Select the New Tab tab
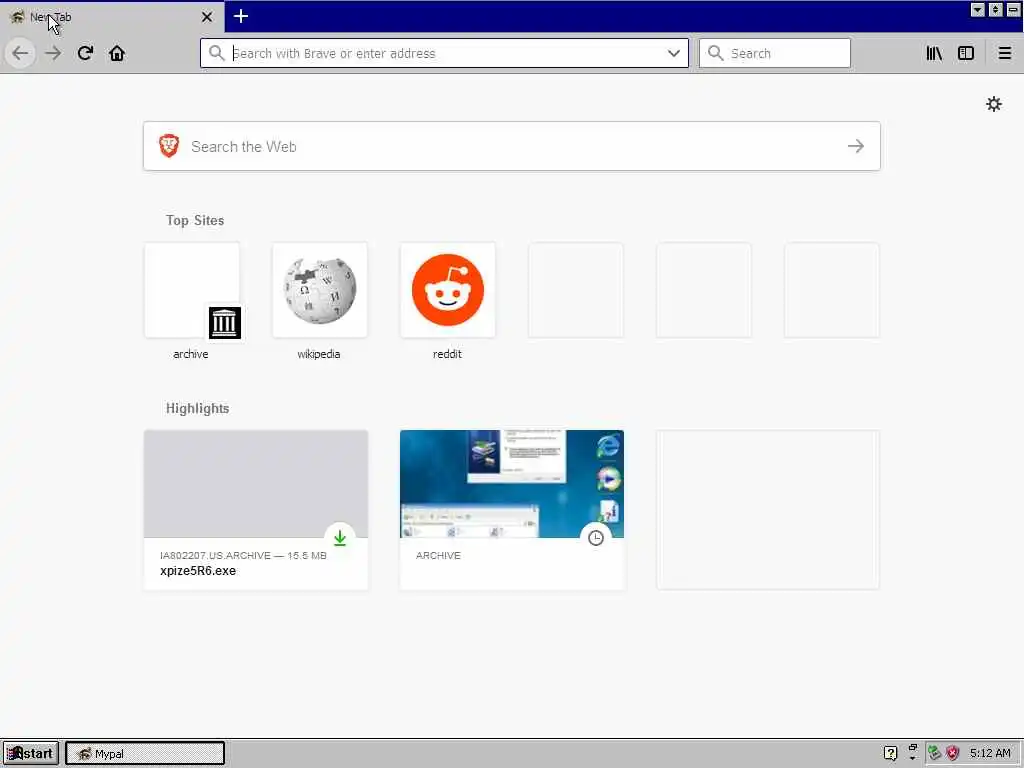 (x=112, y=17)
